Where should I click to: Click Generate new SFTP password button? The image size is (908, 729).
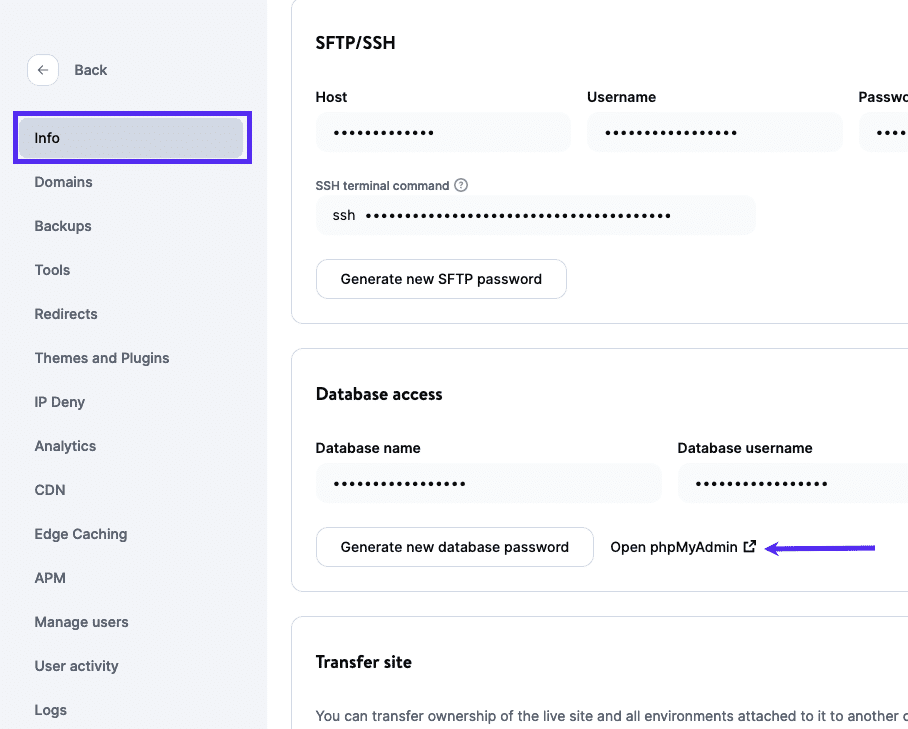click(x=441, y=279)
